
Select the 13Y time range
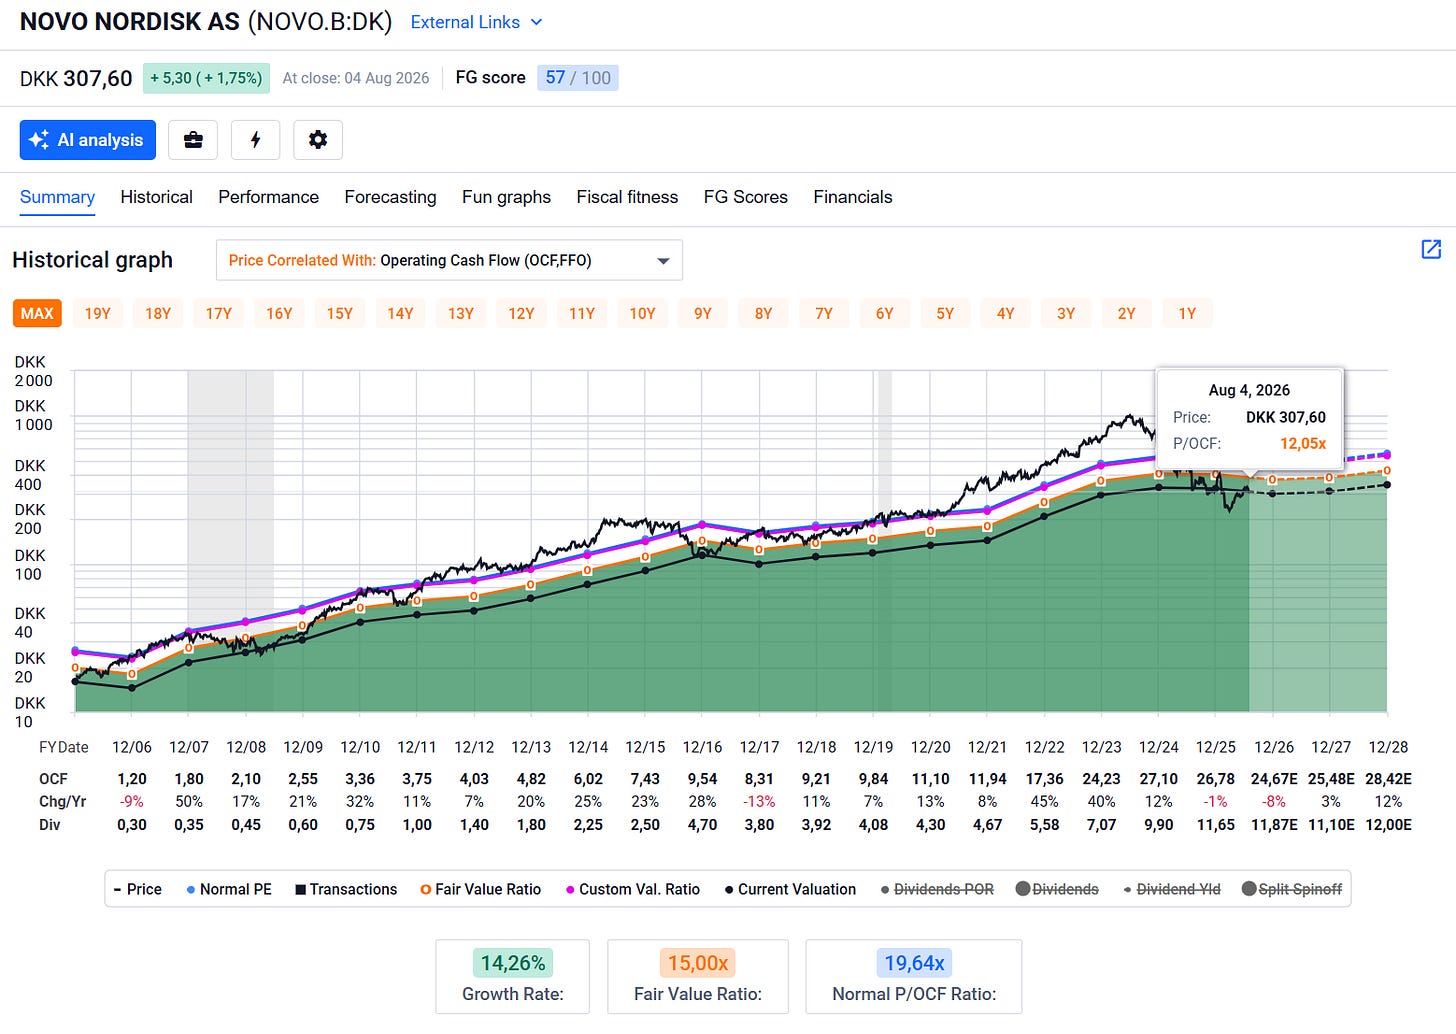click(x=461, y=313)
